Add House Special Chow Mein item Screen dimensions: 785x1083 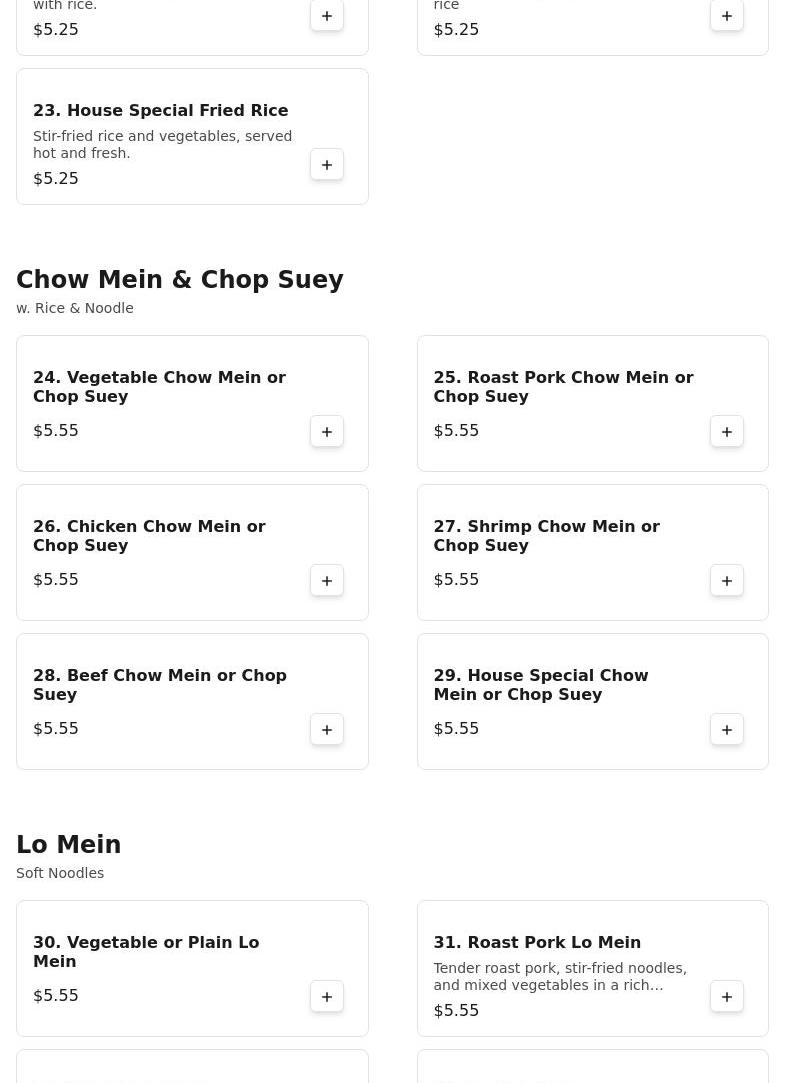point(727,729)
